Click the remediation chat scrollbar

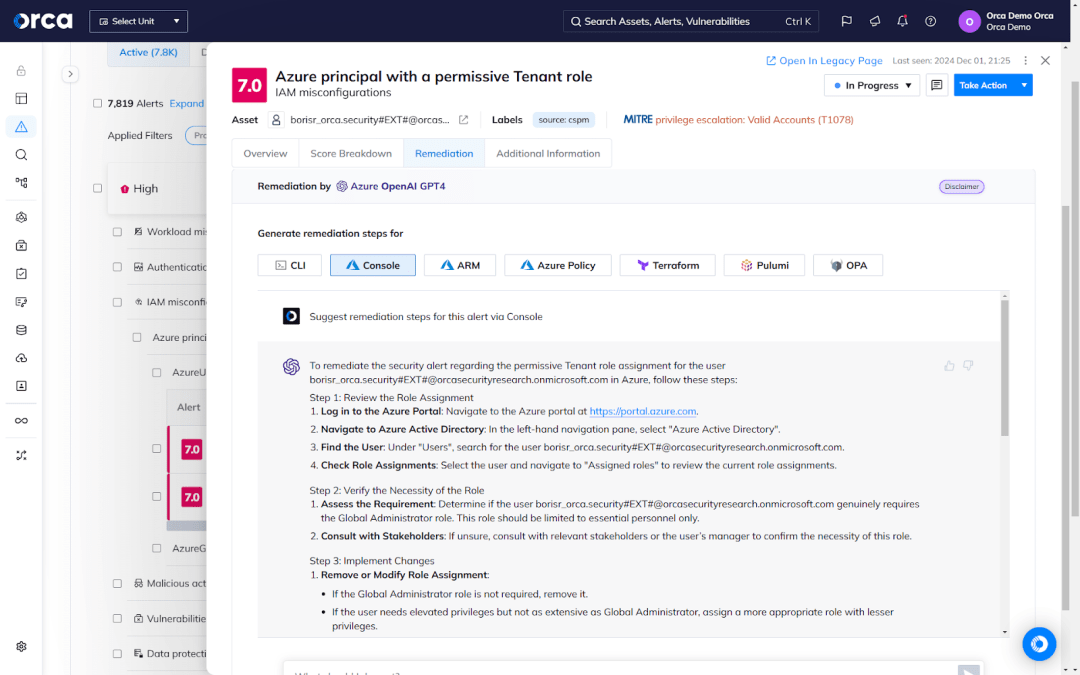1005,368
